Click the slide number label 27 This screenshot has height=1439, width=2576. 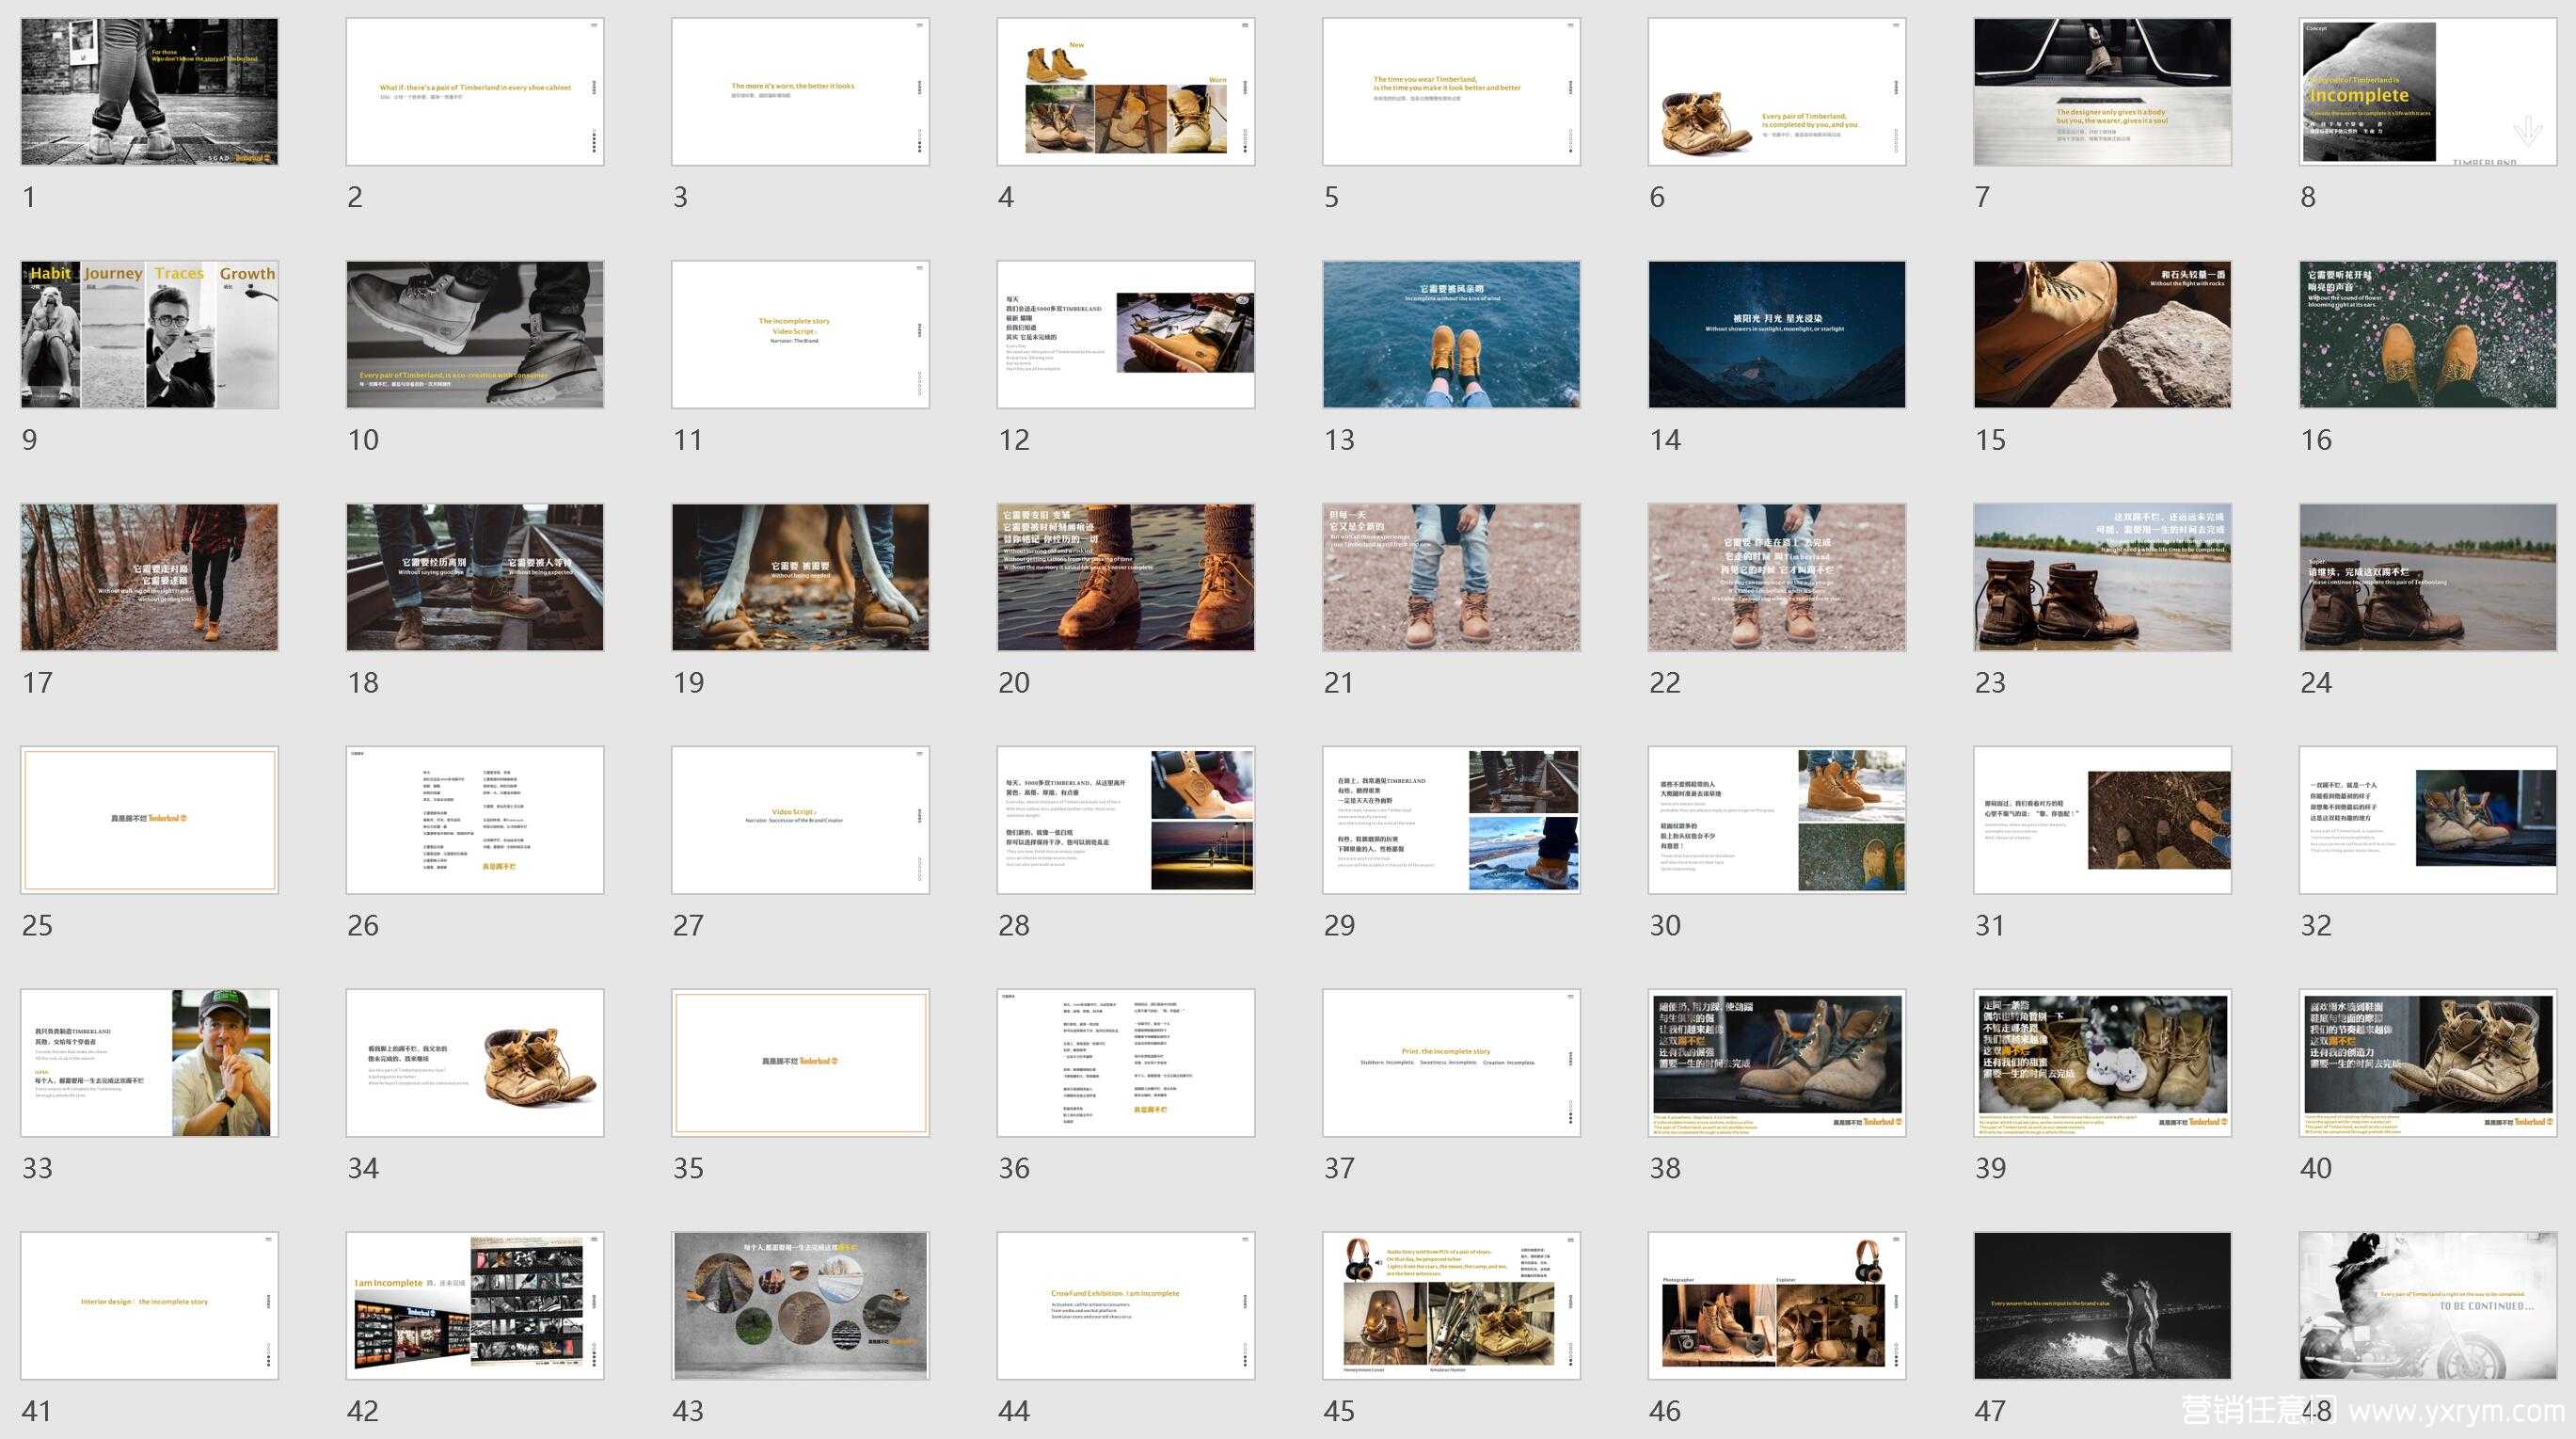(688, 926)
